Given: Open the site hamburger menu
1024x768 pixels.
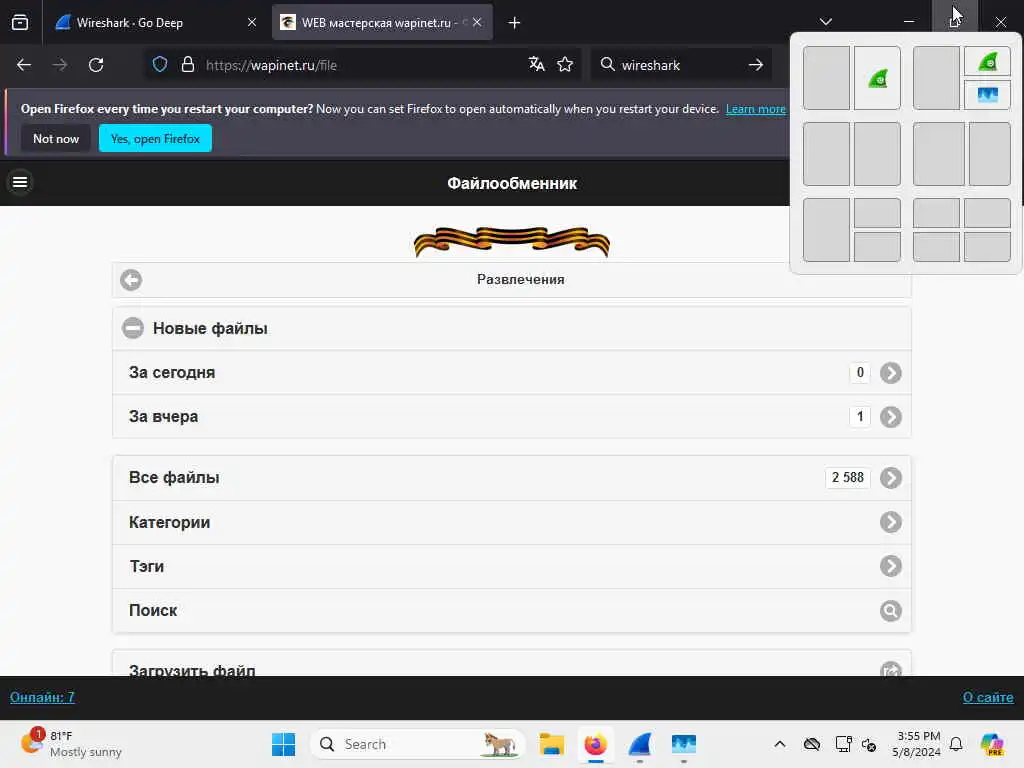Looking at the screenshot, I should point(20,182).
